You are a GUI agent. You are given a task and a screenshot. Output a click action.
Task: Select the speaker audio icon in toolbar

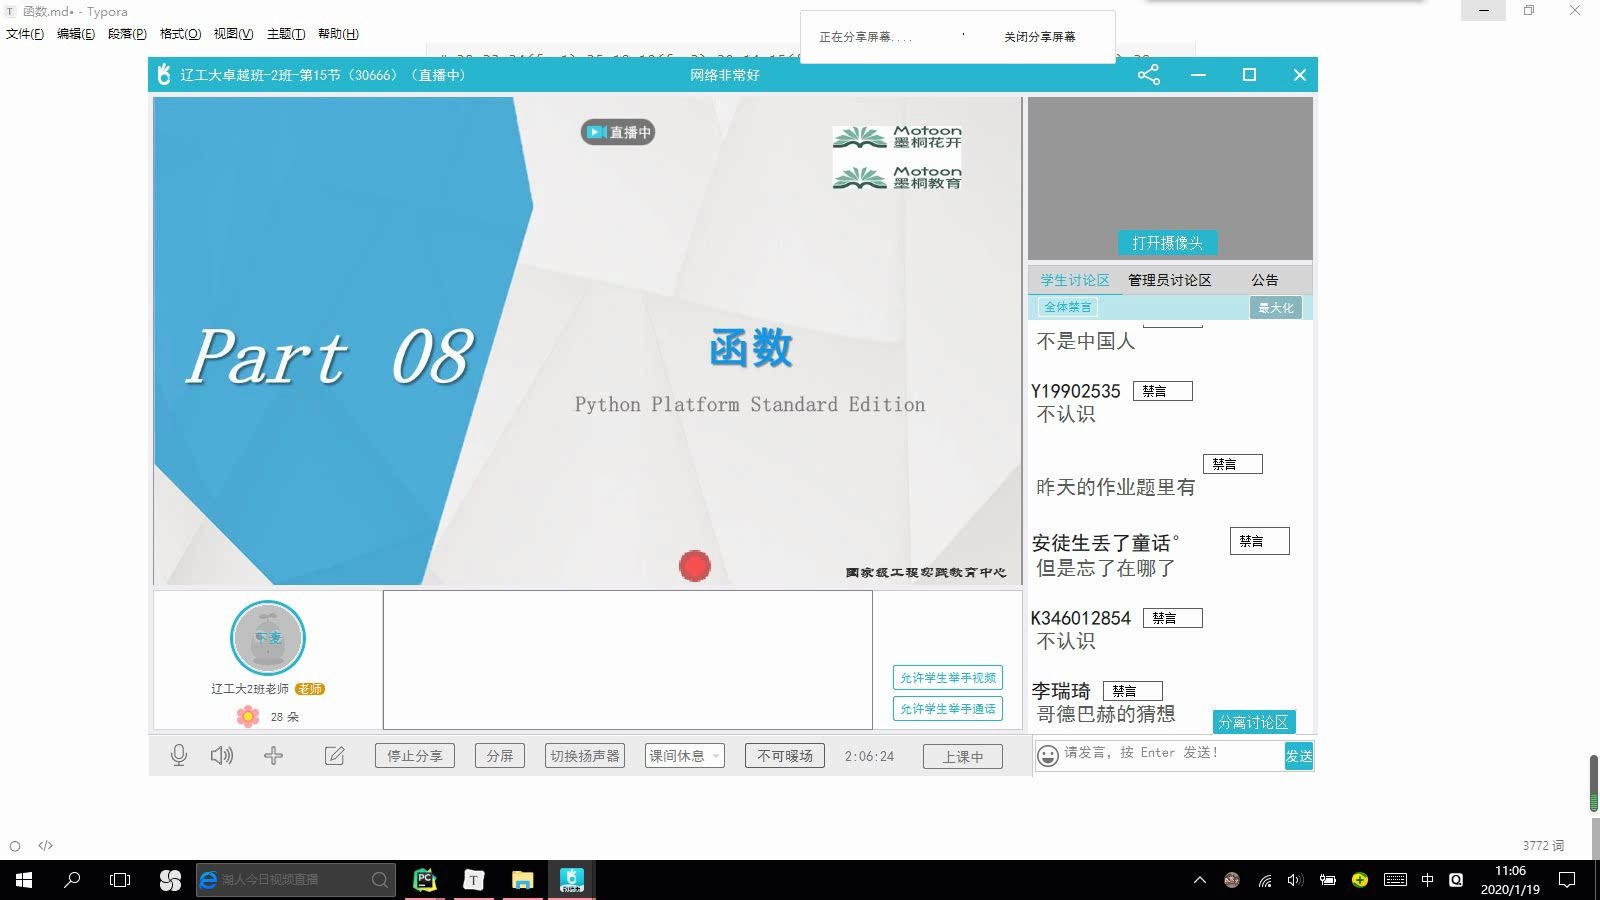click(x=222, y=755)
